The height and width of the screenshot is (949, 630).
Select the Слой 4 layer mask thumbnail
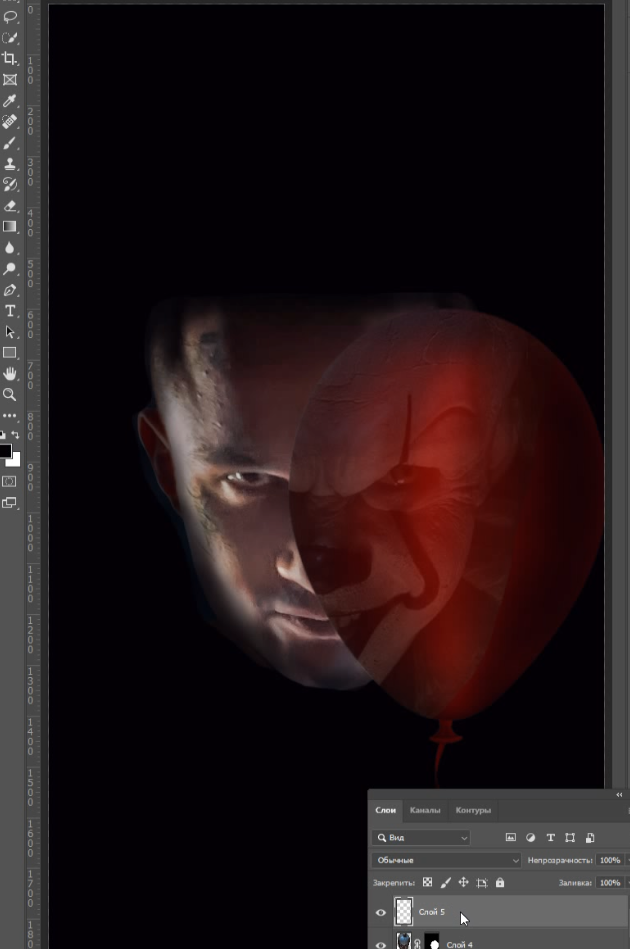[432, 941]
